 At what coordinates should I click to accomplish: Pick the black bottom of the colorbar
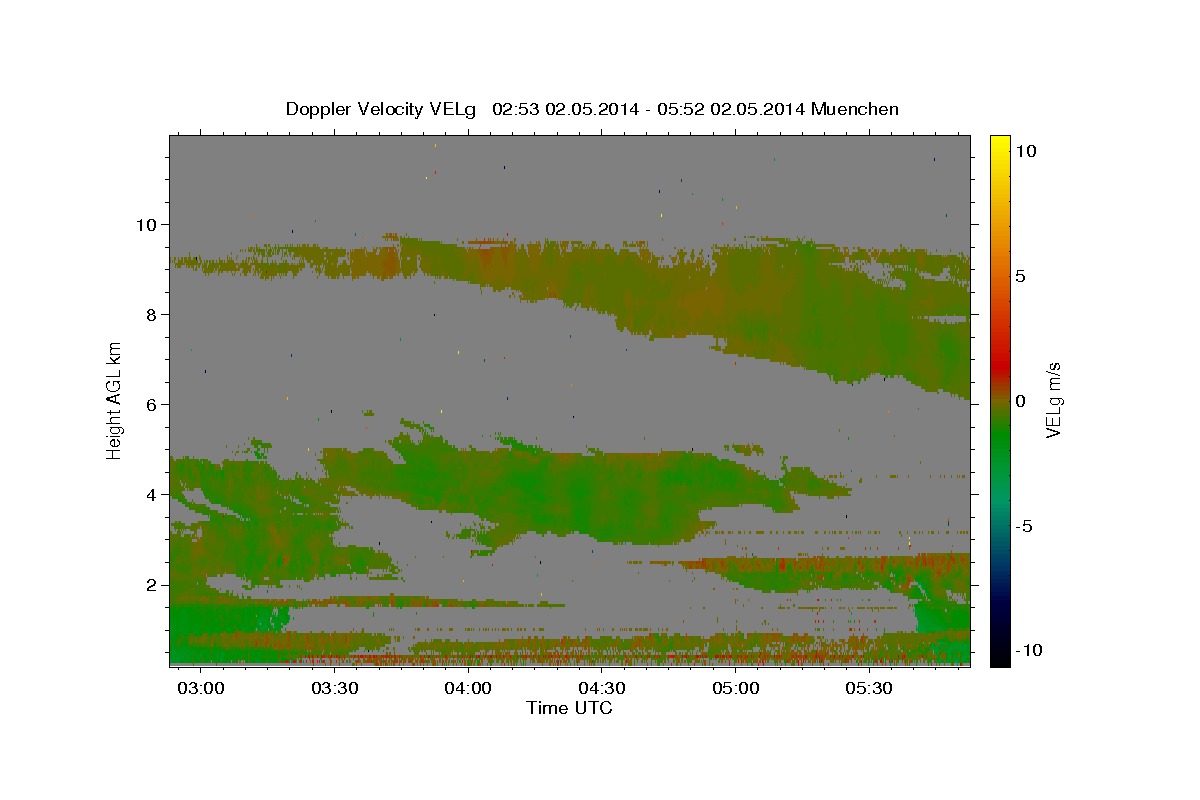click(999, 658)
